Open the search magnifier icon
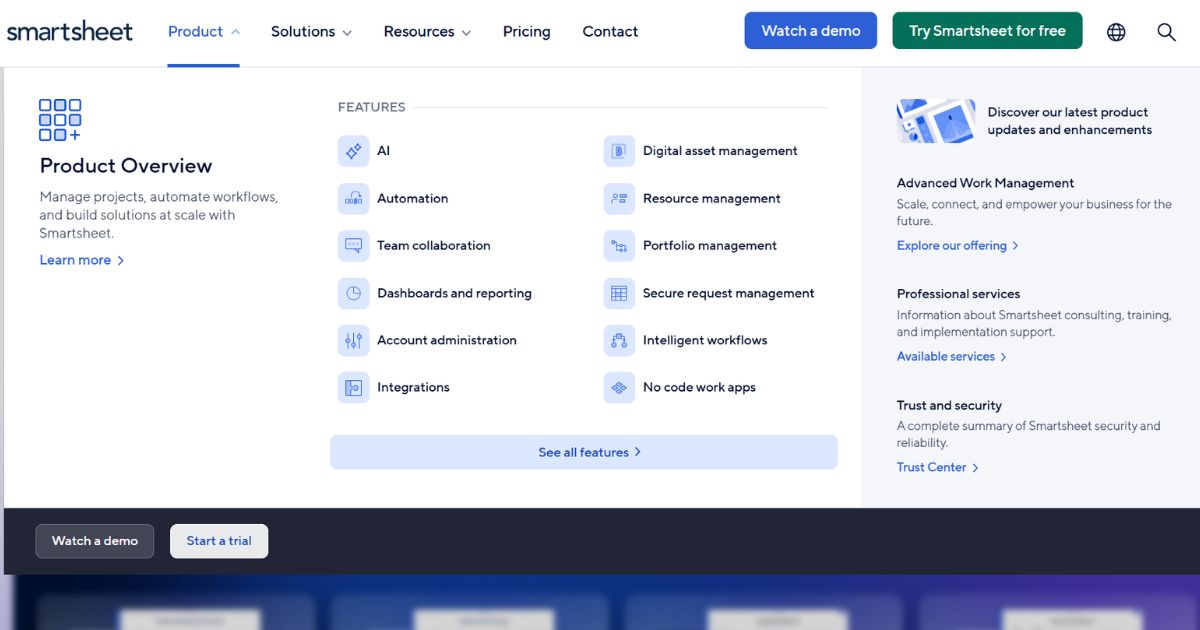This screenshot has width=1200, height=630. 1166,32
